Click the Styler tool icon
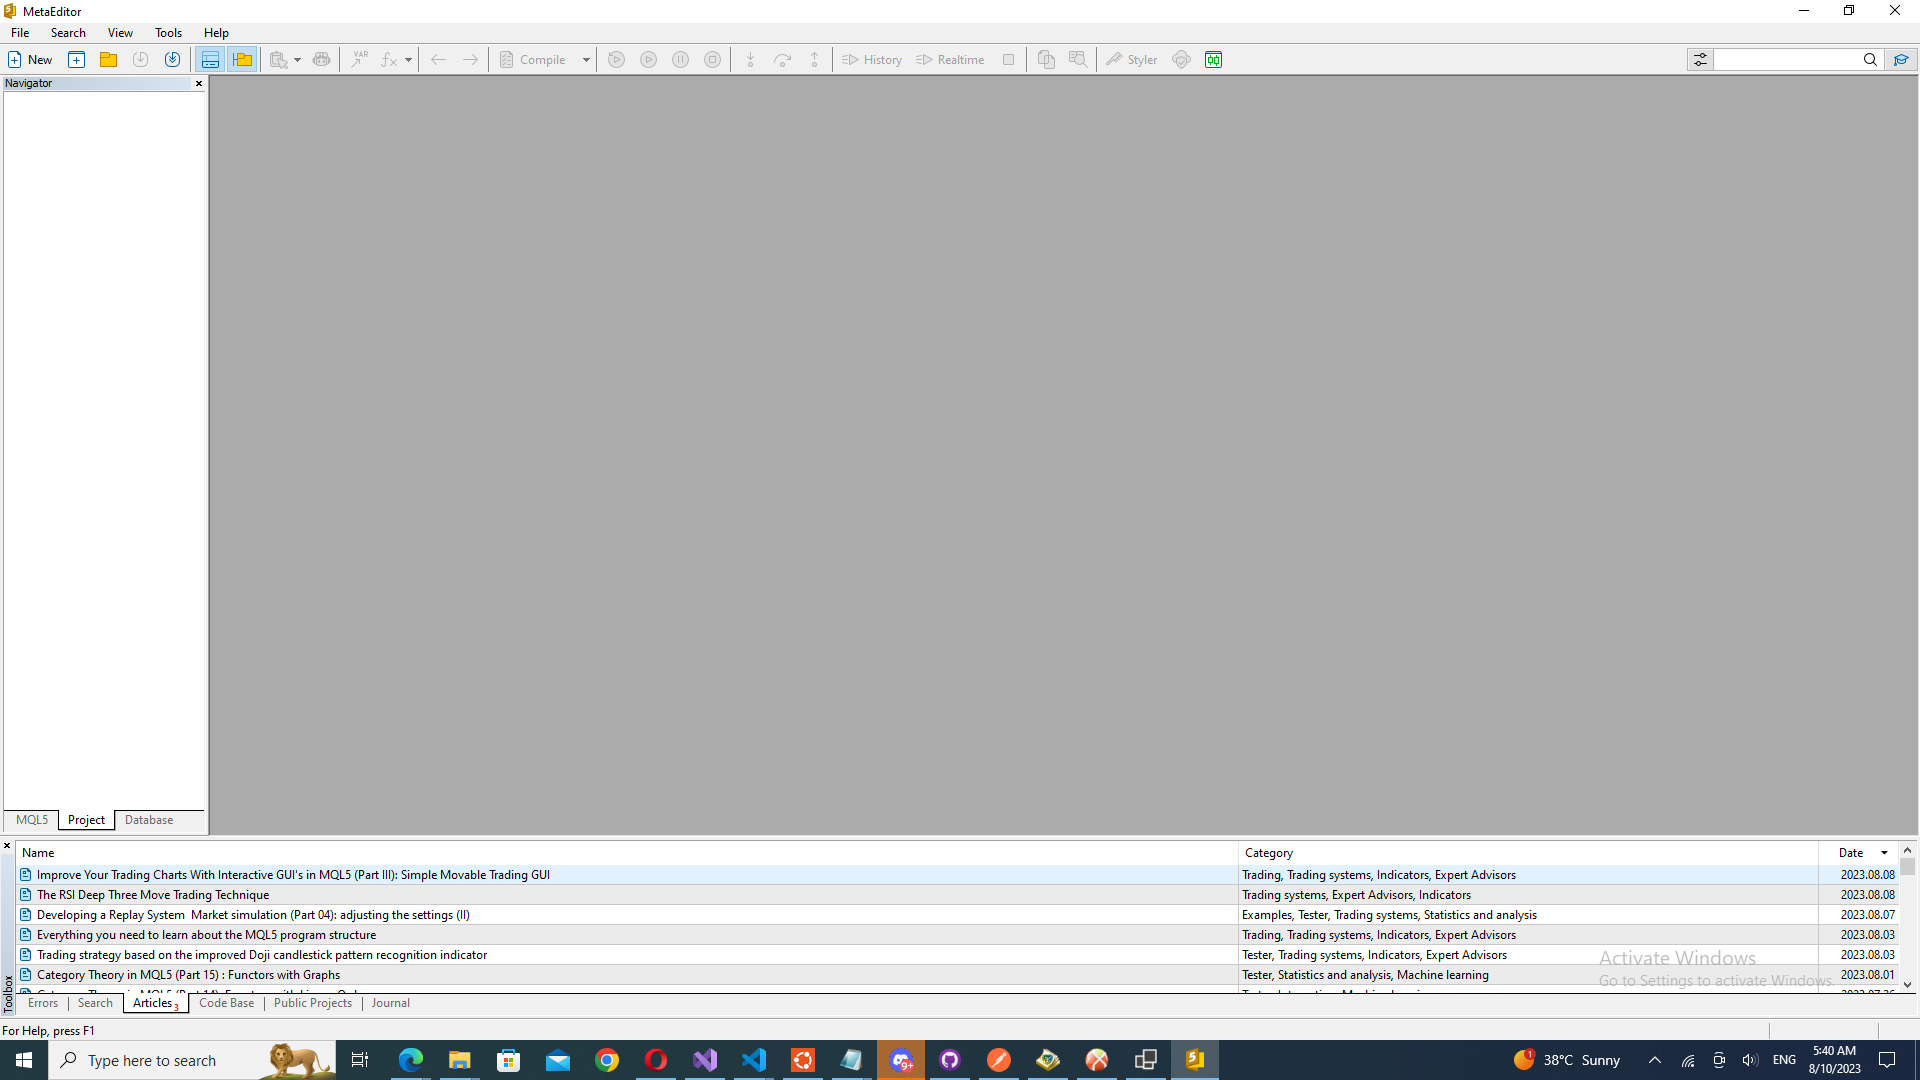 tap(1131, 60)
